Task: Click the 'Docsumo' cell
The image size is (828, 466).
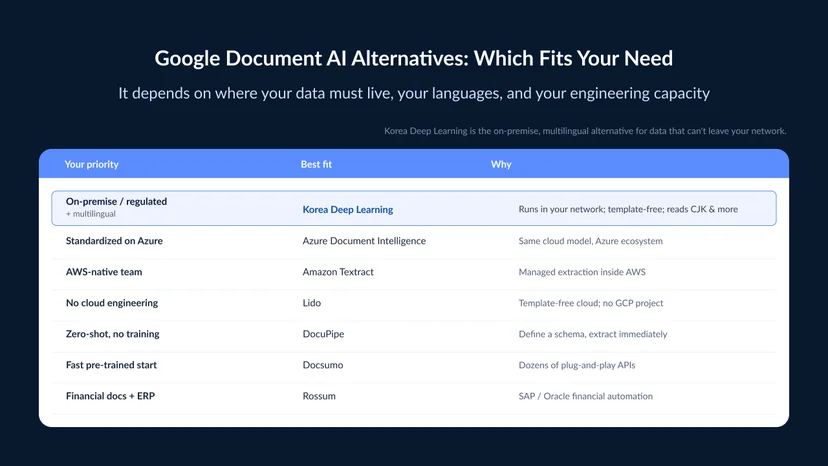Action: (323, 365)
